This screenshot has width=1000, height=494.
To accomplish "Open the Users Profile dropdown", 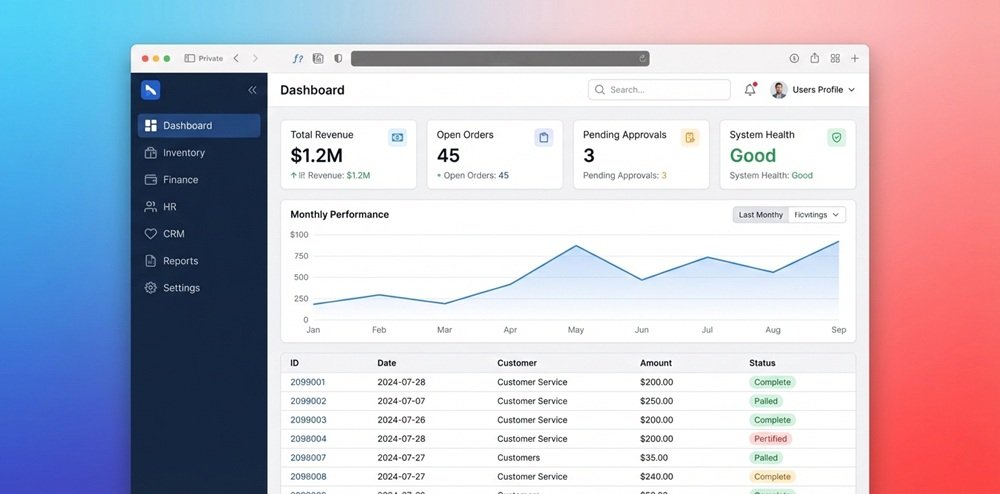I will 814,90.
